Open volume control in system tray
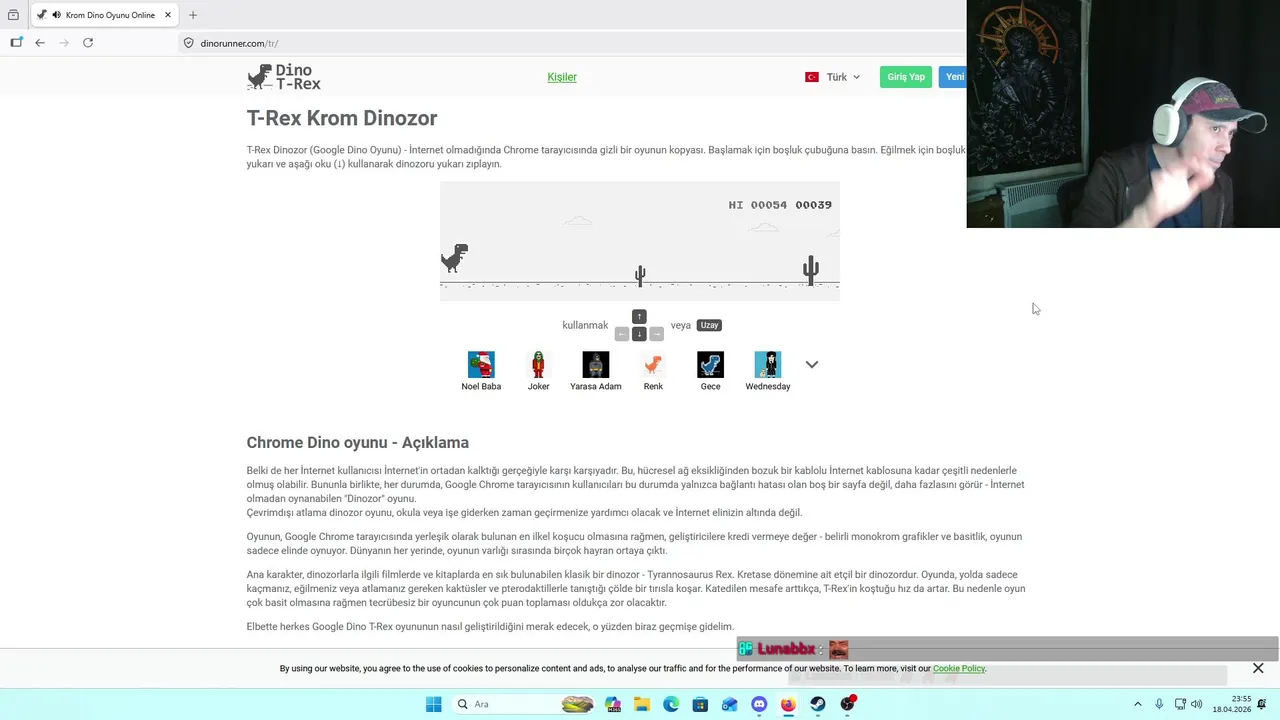This screenshot has width=1280, height=720. [1197, 704]
